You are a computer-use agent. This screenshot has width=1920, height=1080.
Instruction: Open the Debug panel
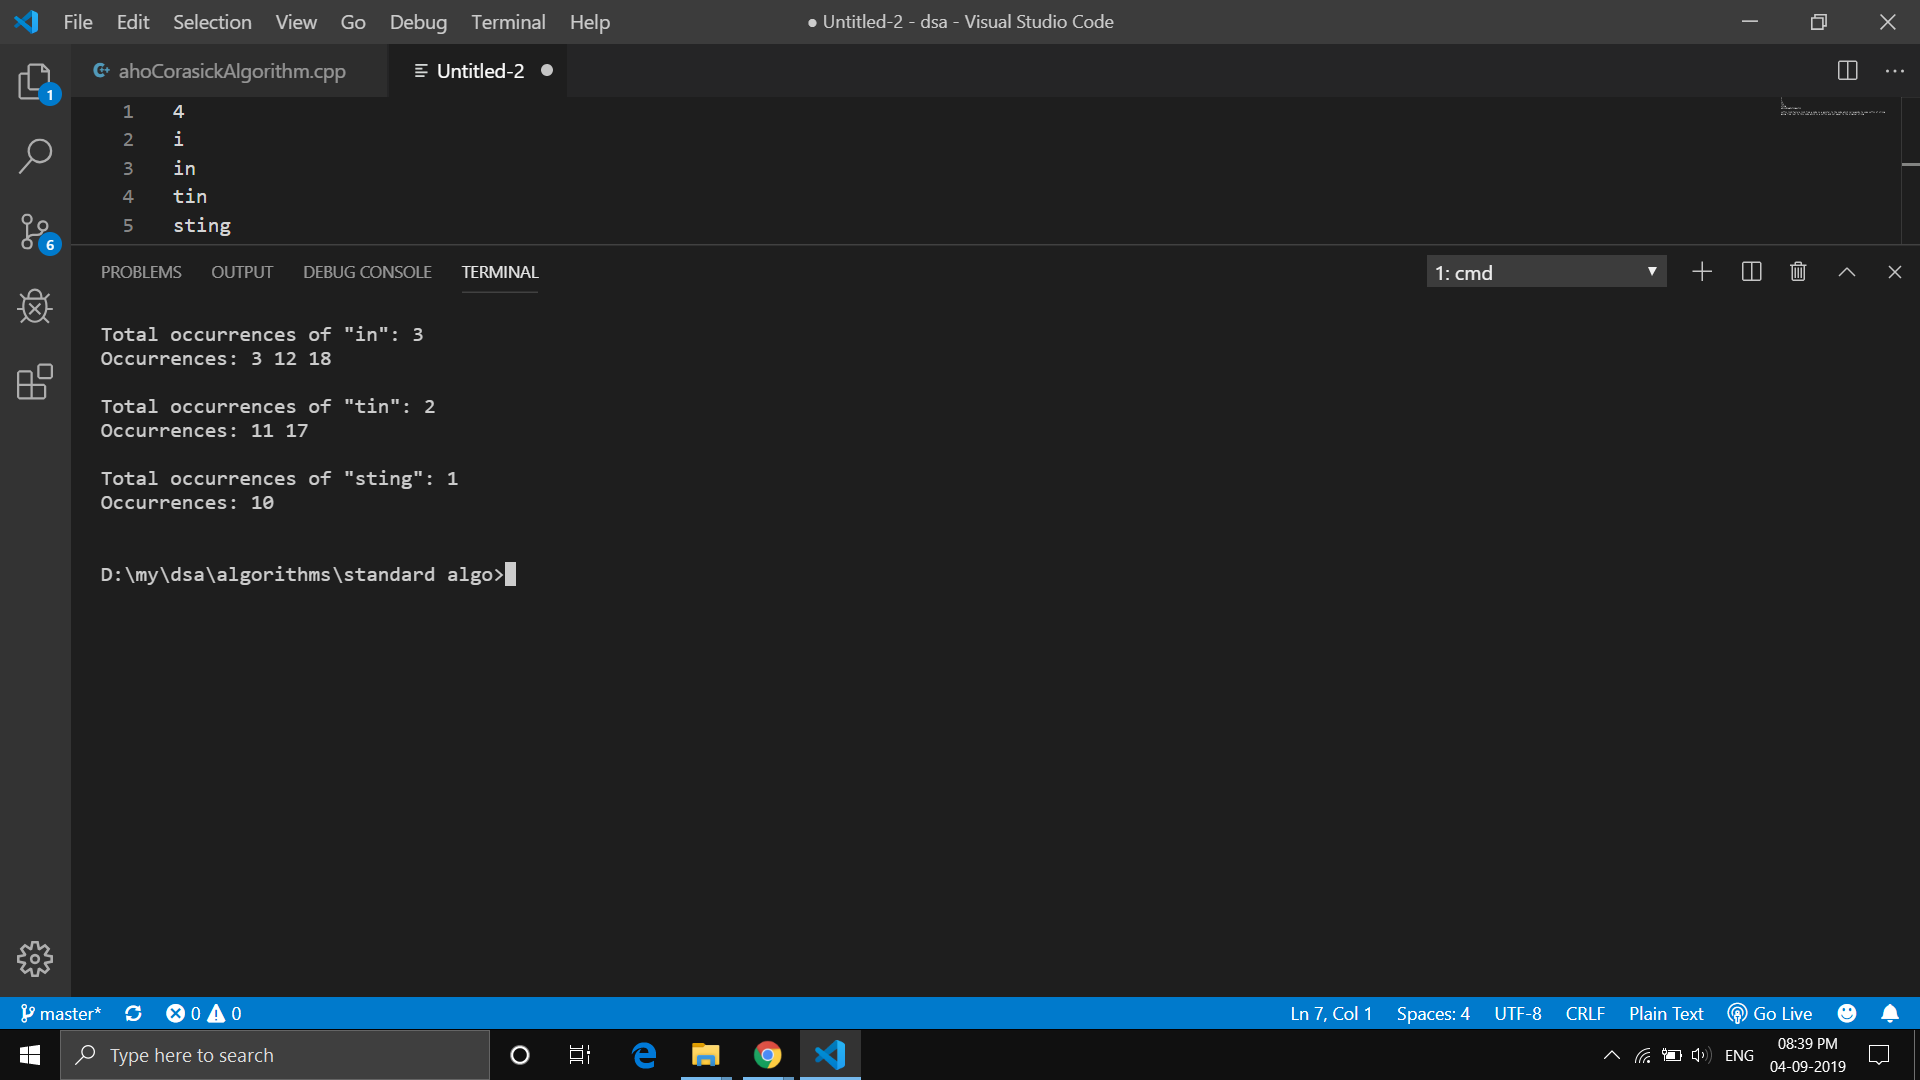pos(35,307)
